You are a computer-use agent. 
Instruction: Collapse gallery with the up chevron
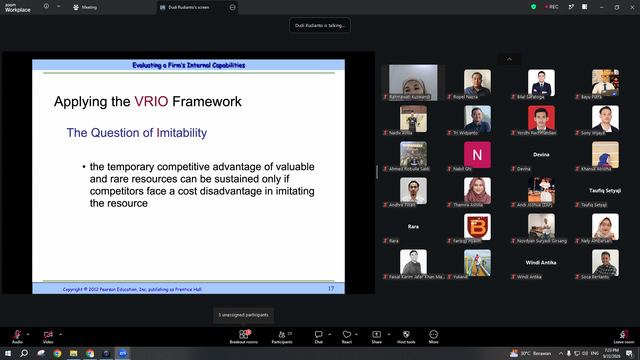tap(509, 59)
